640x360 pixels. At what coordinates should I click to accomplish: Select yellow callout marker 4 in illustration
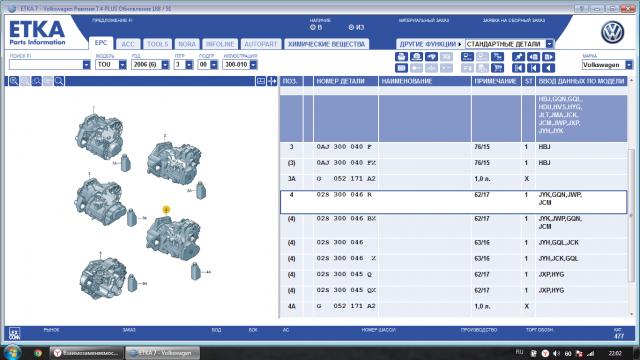click(166, 210)
